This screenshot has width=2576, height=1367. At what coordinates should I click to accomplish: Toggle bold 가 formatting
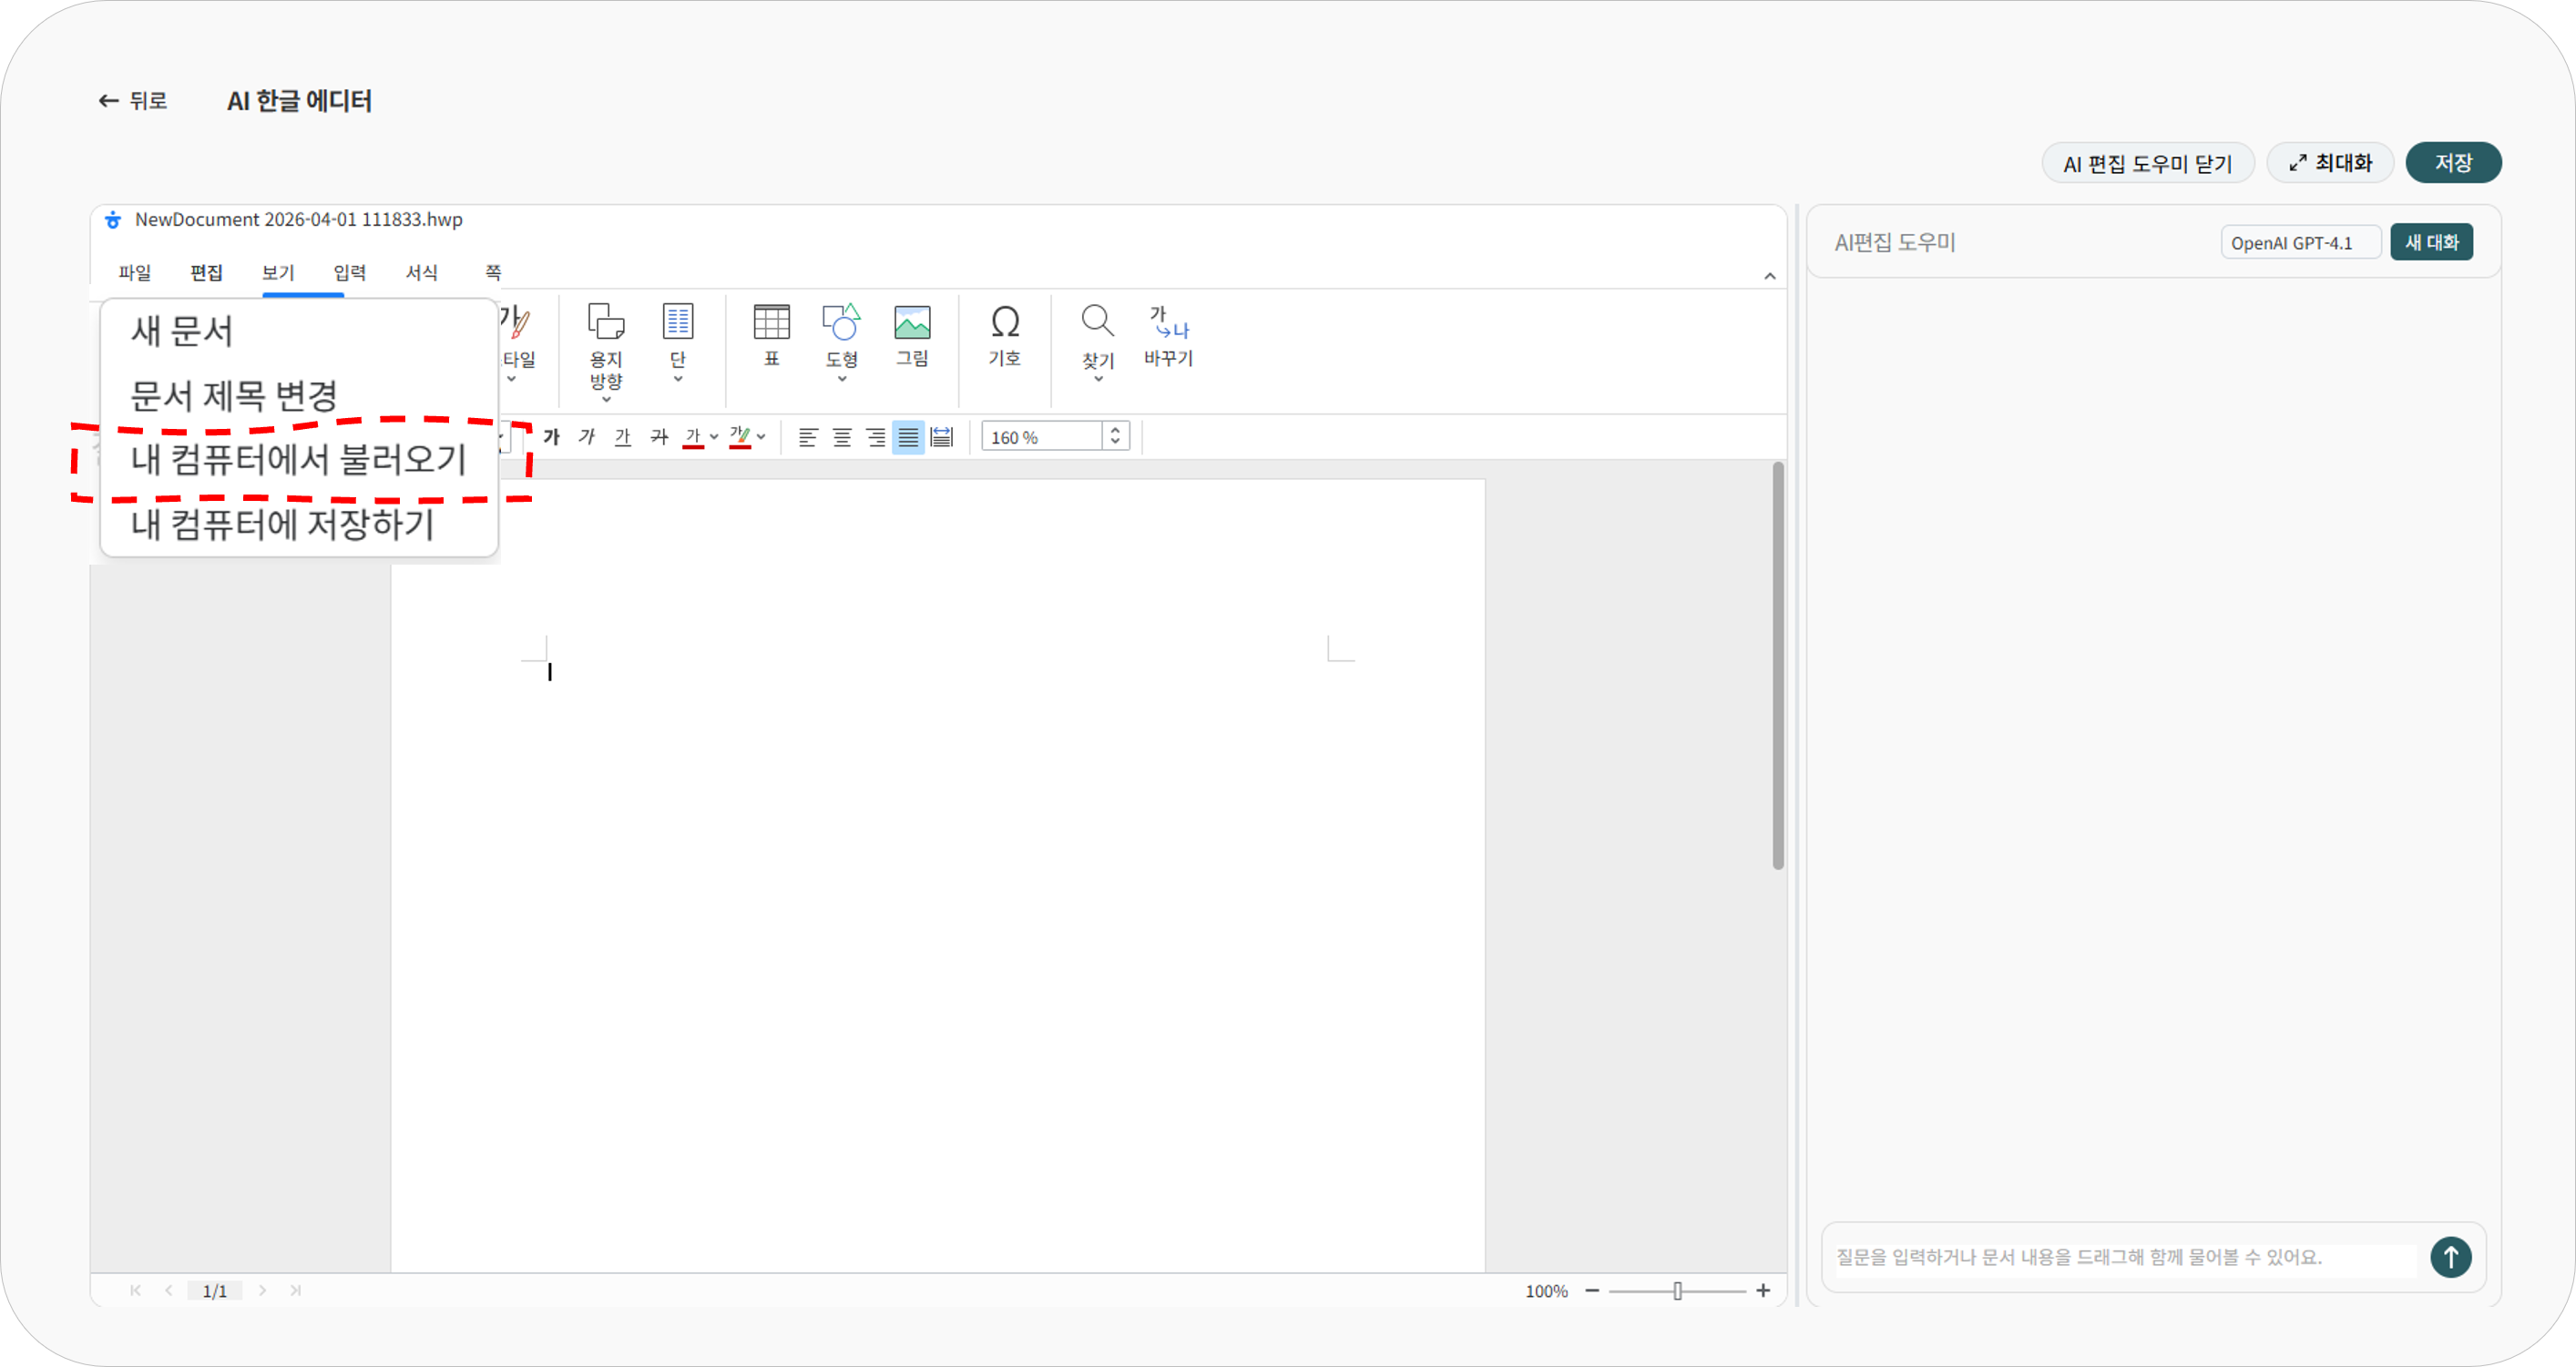pyautogui.click(x=551, y=437)
